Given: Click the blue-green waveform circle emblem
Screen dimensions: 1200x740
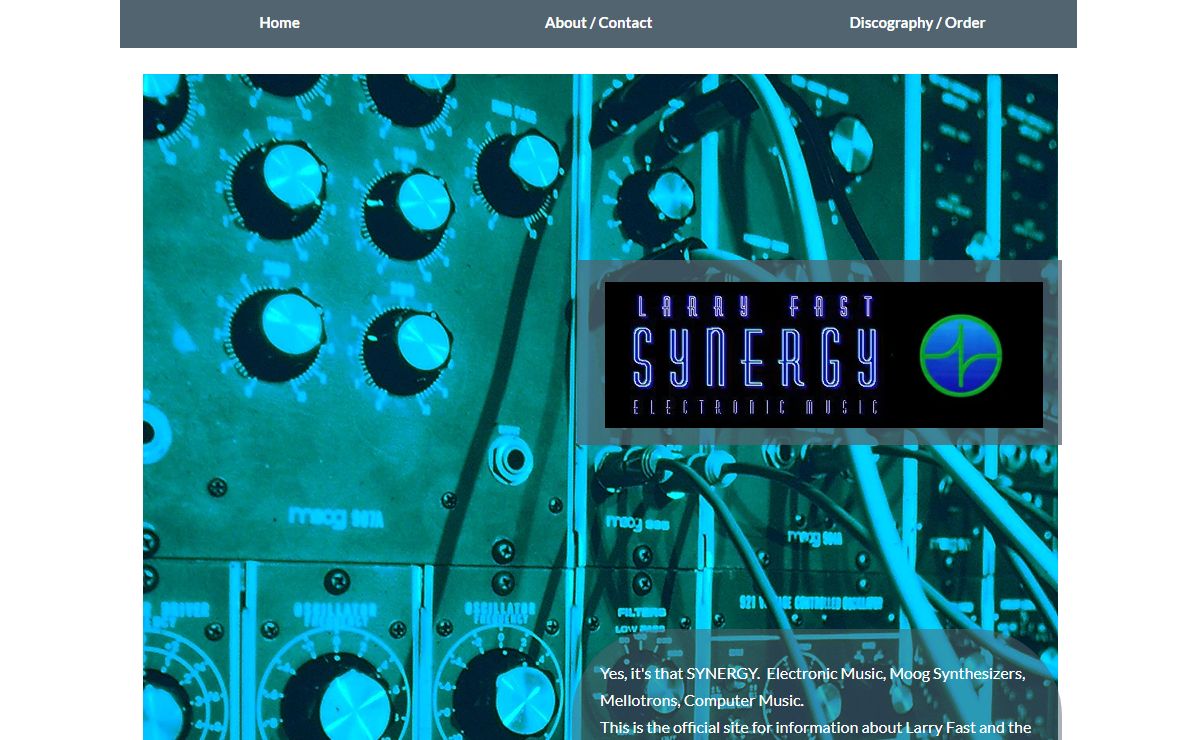Looking at the screenshot, I should coord(960,355).
